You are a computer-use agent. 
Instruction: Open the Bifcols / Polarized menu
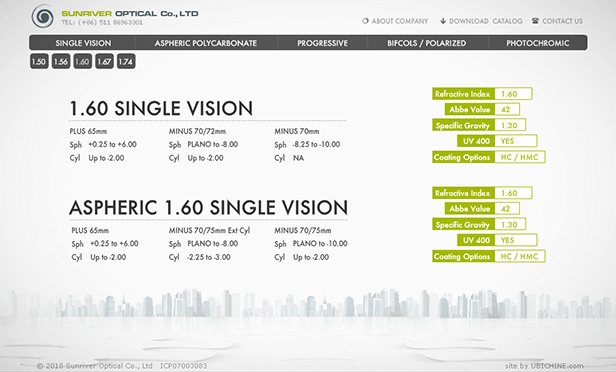tap(427, 43)
